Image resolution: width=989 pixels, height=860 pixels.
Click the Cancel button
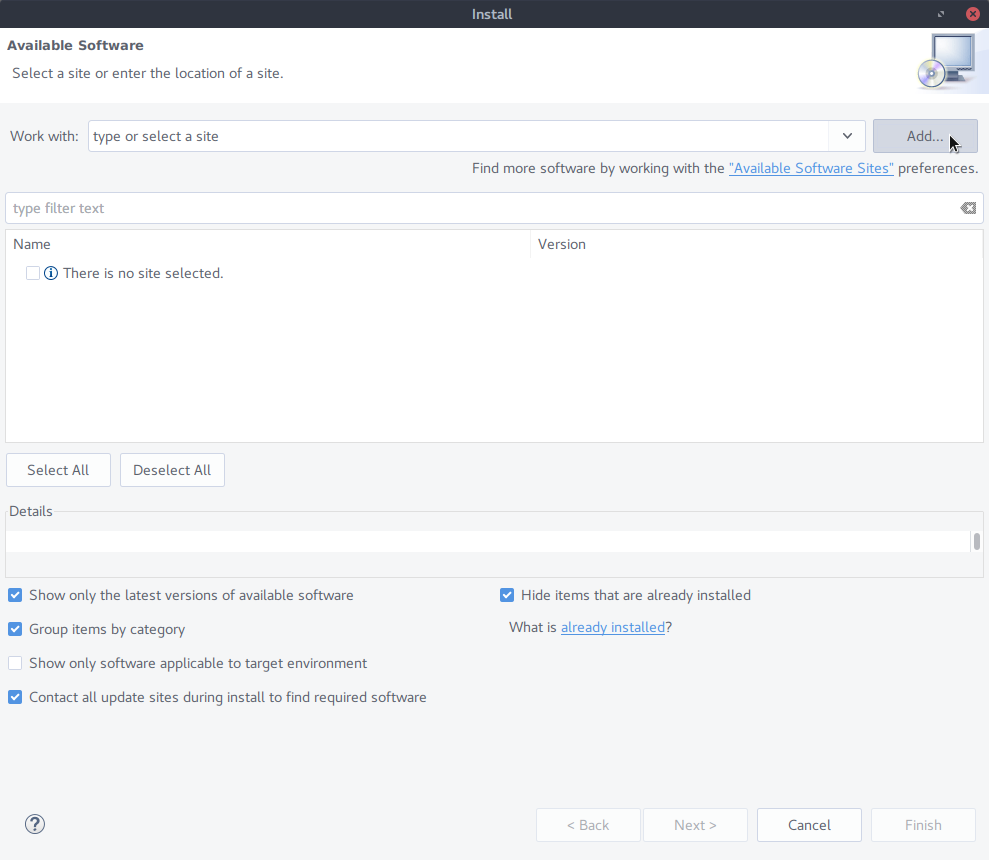(809, 825)
